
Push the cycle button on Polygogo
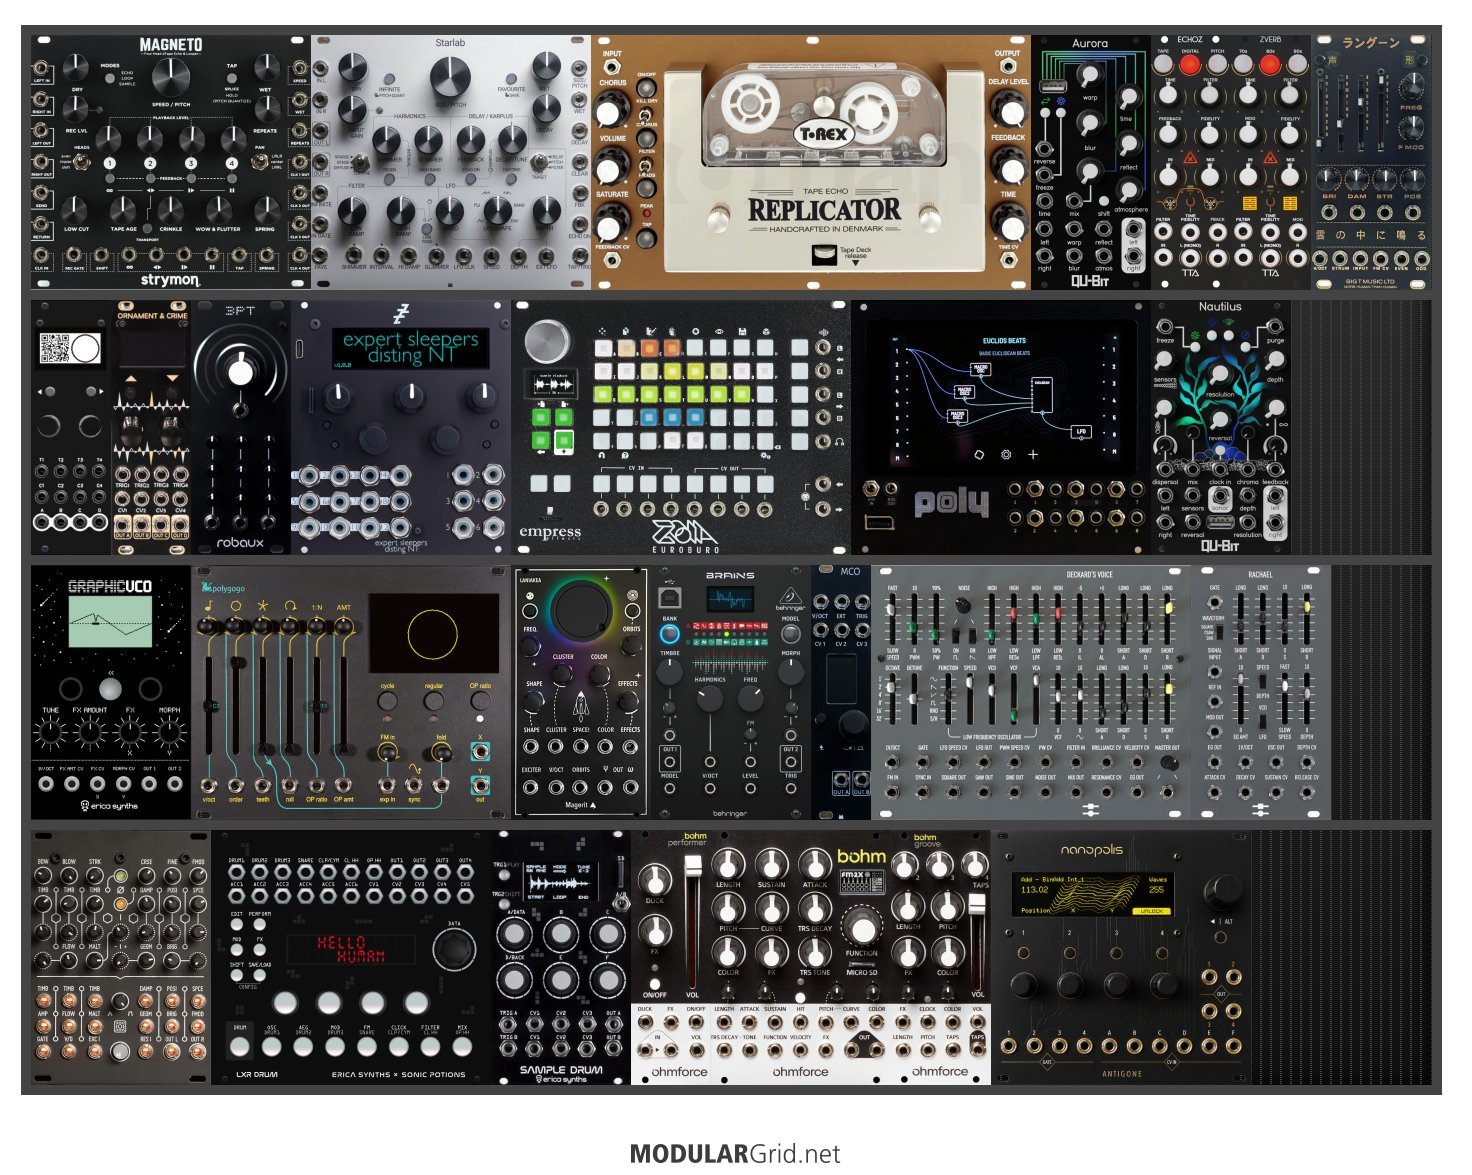(x=387, y=703)
